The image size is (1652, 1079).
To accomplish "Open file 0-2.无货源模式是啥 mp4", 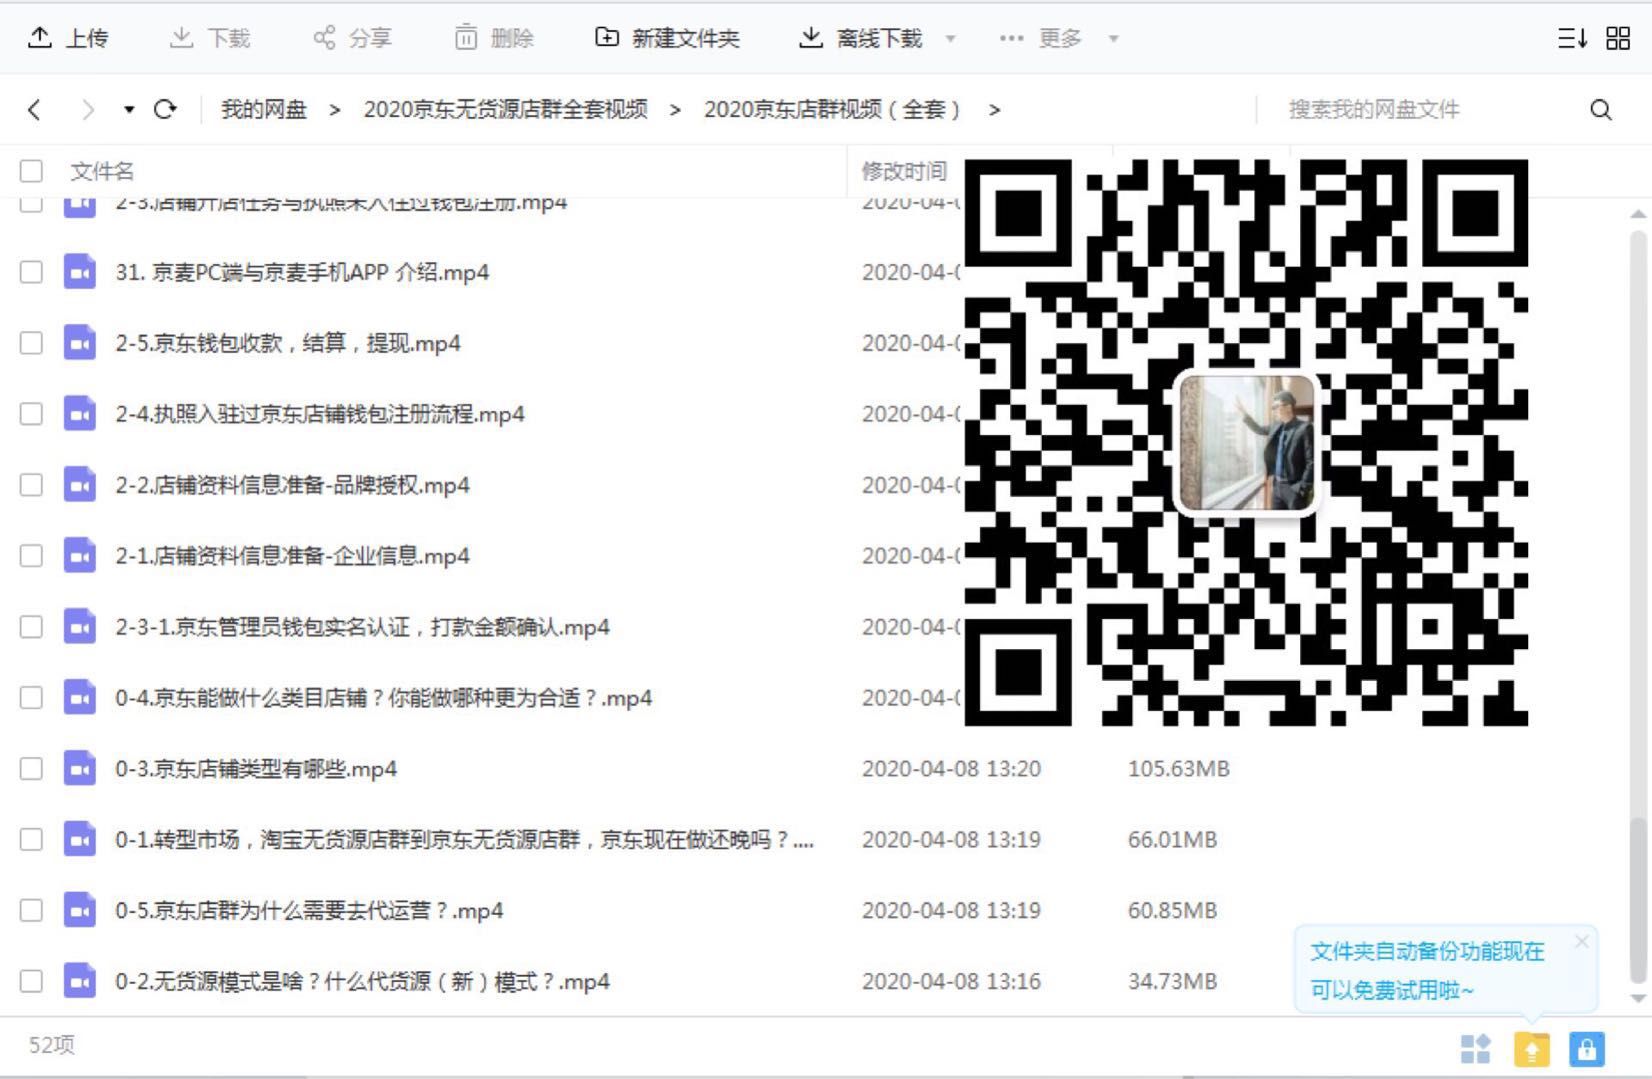I will click(x=362, y=981).
